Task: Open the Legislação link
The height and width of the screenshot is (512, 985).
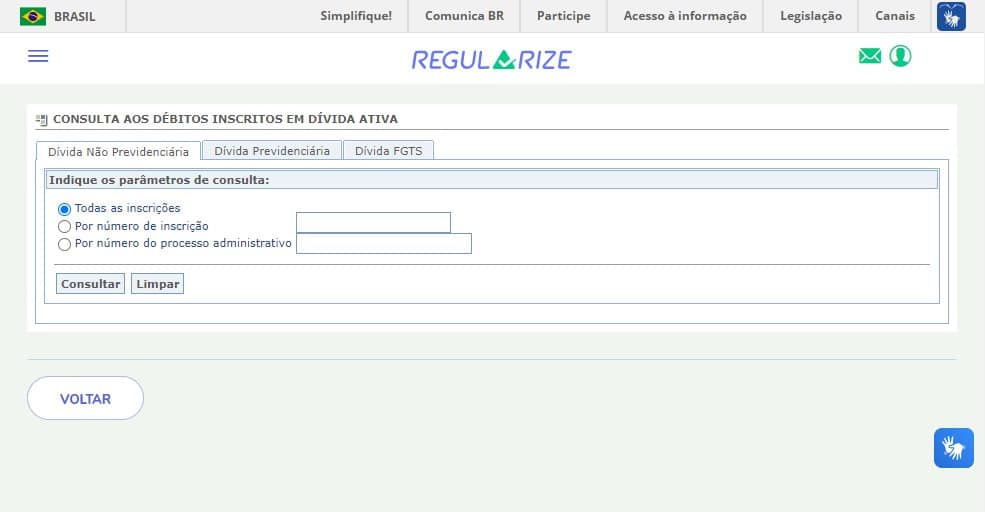Action: click(811, 16)
